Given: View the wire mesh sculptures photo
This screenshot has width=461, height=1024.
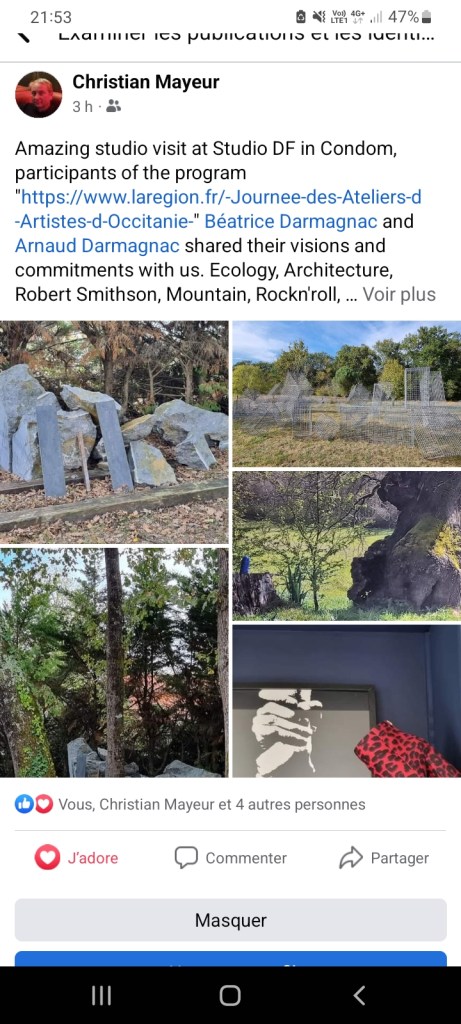Looking at the screenshot, I should [x=347, y=393].
